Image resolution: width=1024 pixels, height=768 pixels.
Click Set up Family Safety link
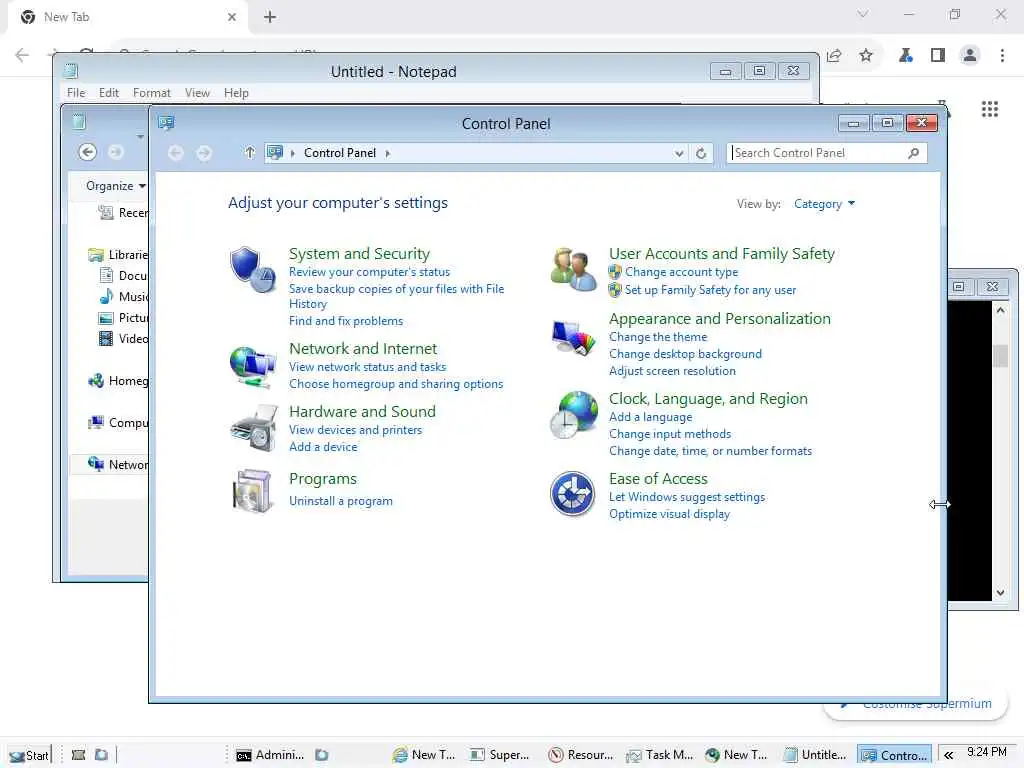coord(710,290)
